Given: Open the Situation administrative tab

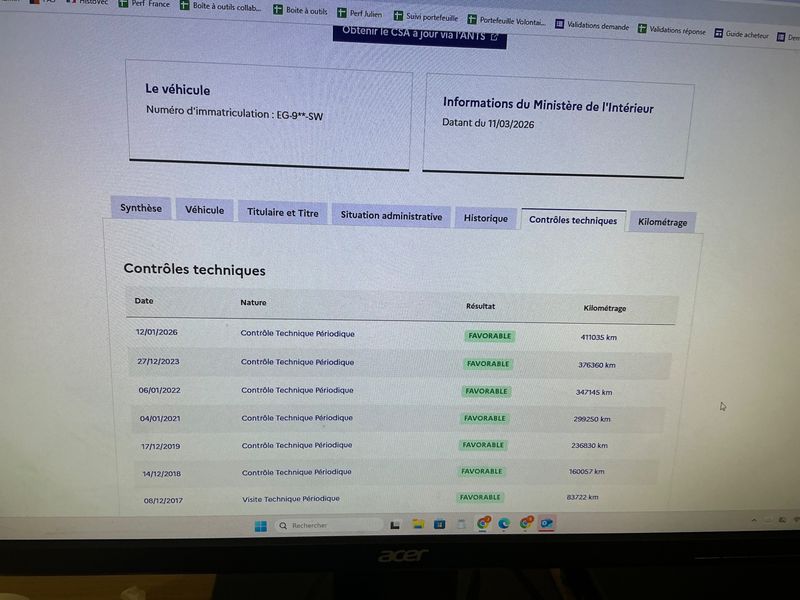Looking at the screenshot, I should 391,216.
